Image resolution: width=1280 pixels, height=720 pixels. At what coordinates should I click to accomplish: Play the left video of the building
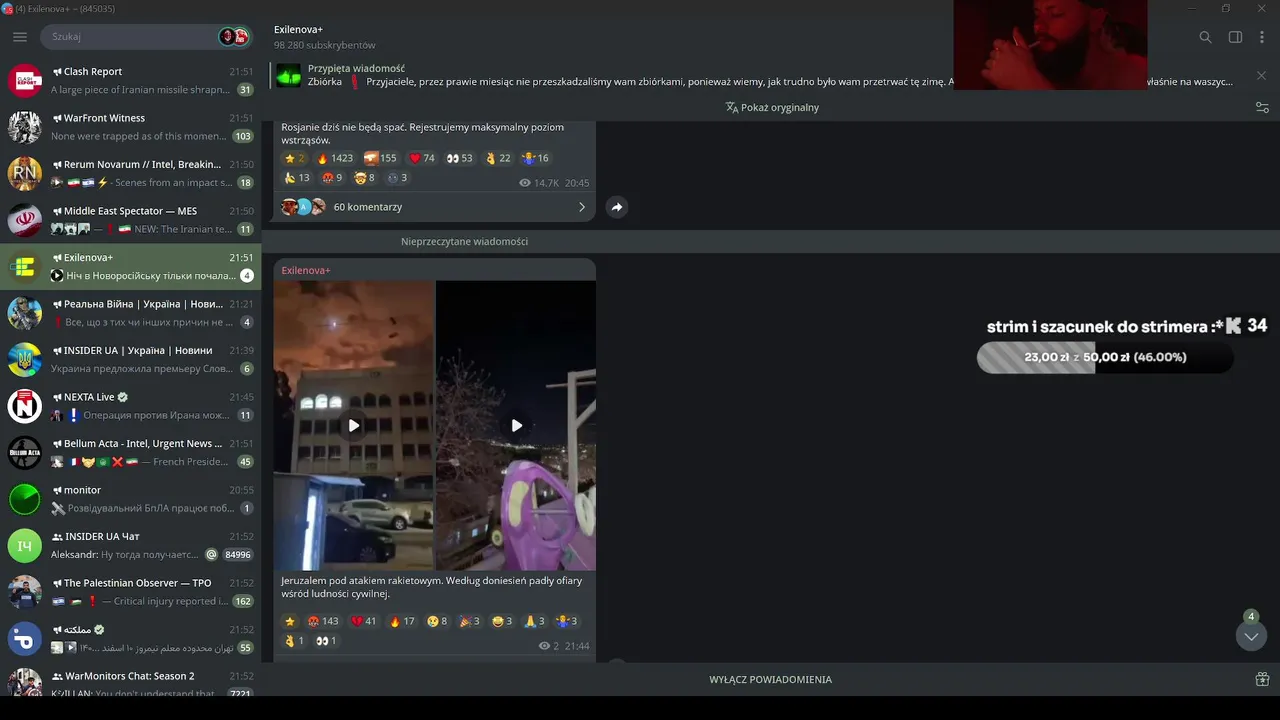click(354, 426)
